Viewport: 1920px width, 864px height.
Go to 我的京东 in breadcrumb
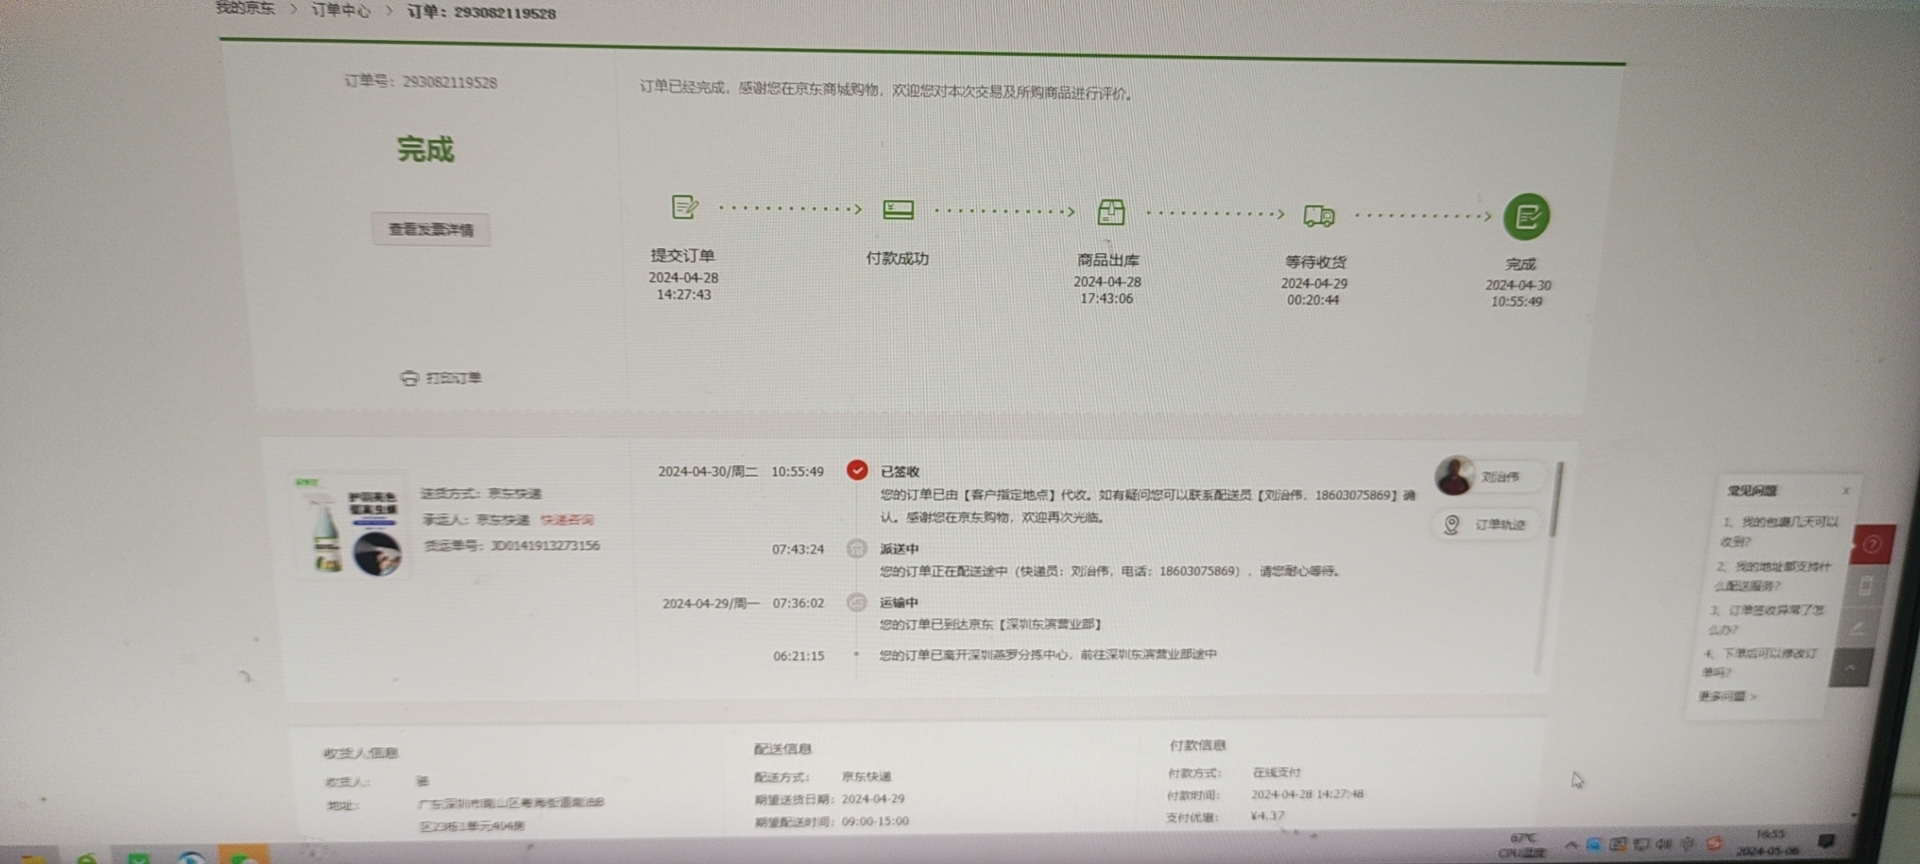click(x=245, y=8)
